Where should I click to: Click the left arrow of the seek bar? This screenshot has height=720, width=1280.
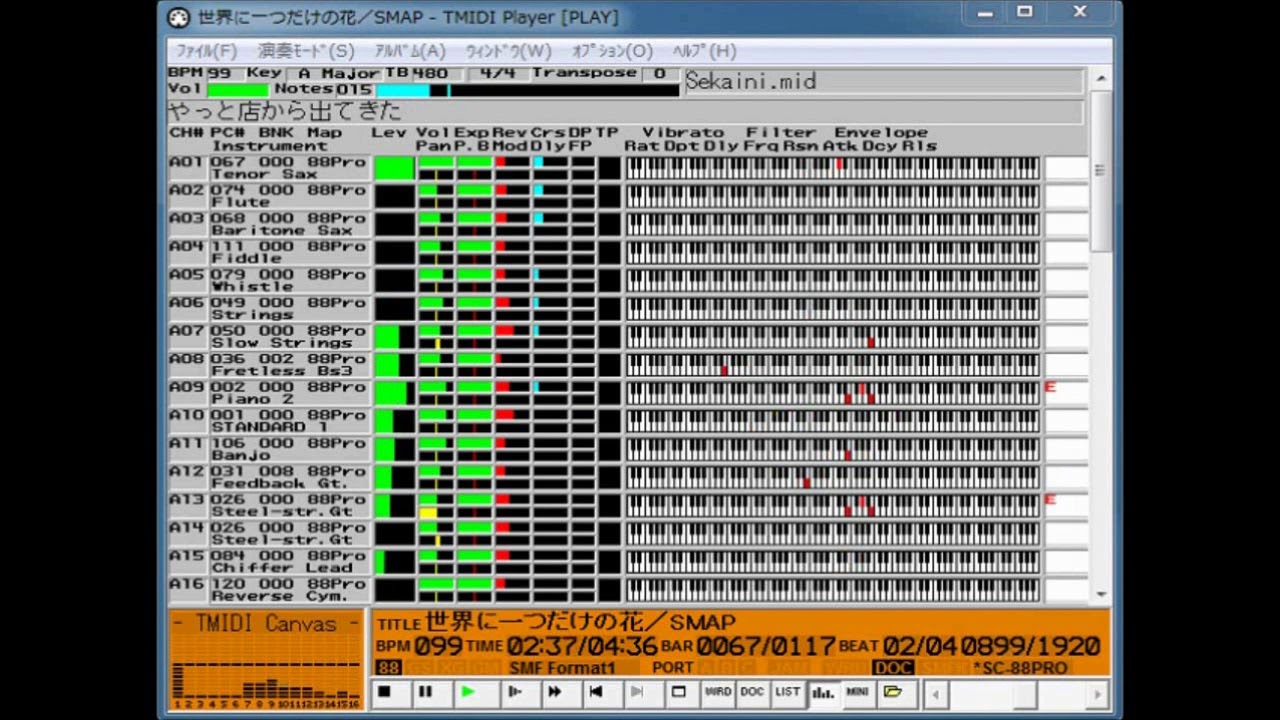pos(935,693)
